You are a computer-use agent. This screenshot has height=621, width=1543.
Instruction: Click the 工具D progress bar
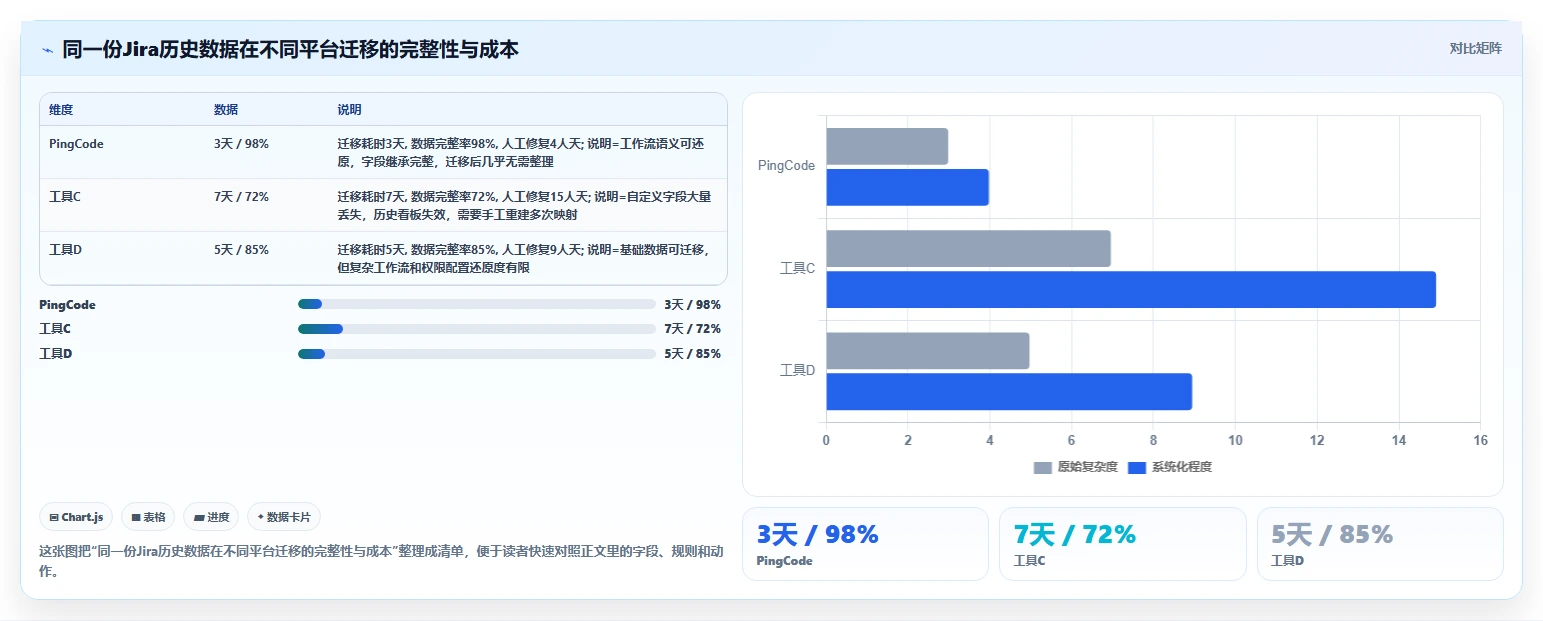(x=477, y=354)
